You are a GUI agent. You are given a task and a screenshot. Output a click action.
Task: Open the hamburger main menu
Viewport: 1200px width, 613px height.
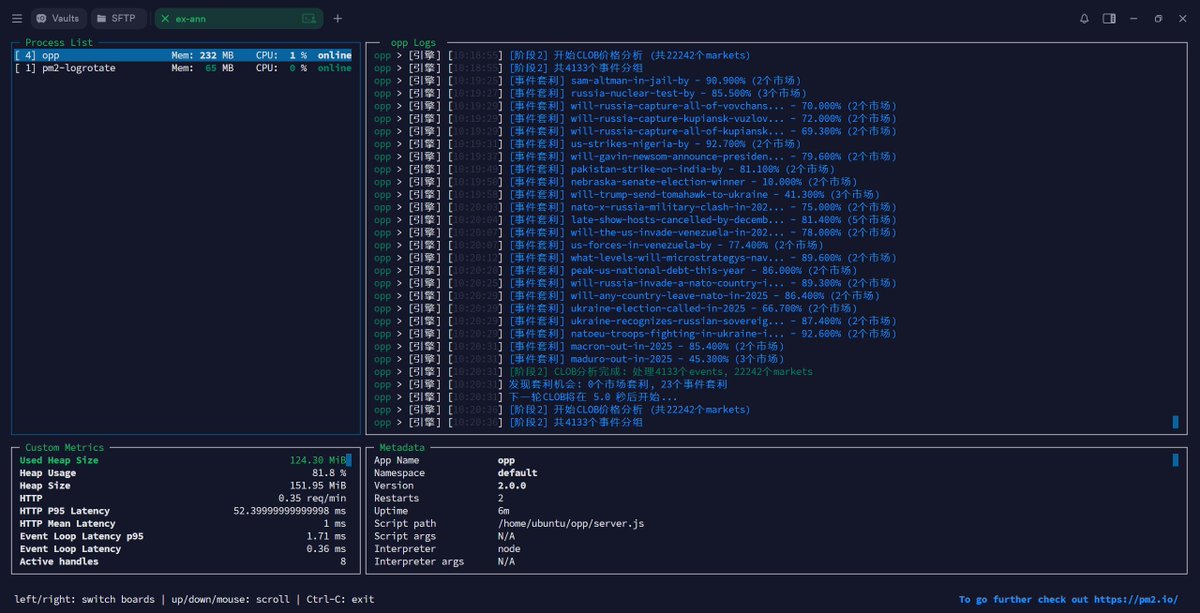coord(17,18)
